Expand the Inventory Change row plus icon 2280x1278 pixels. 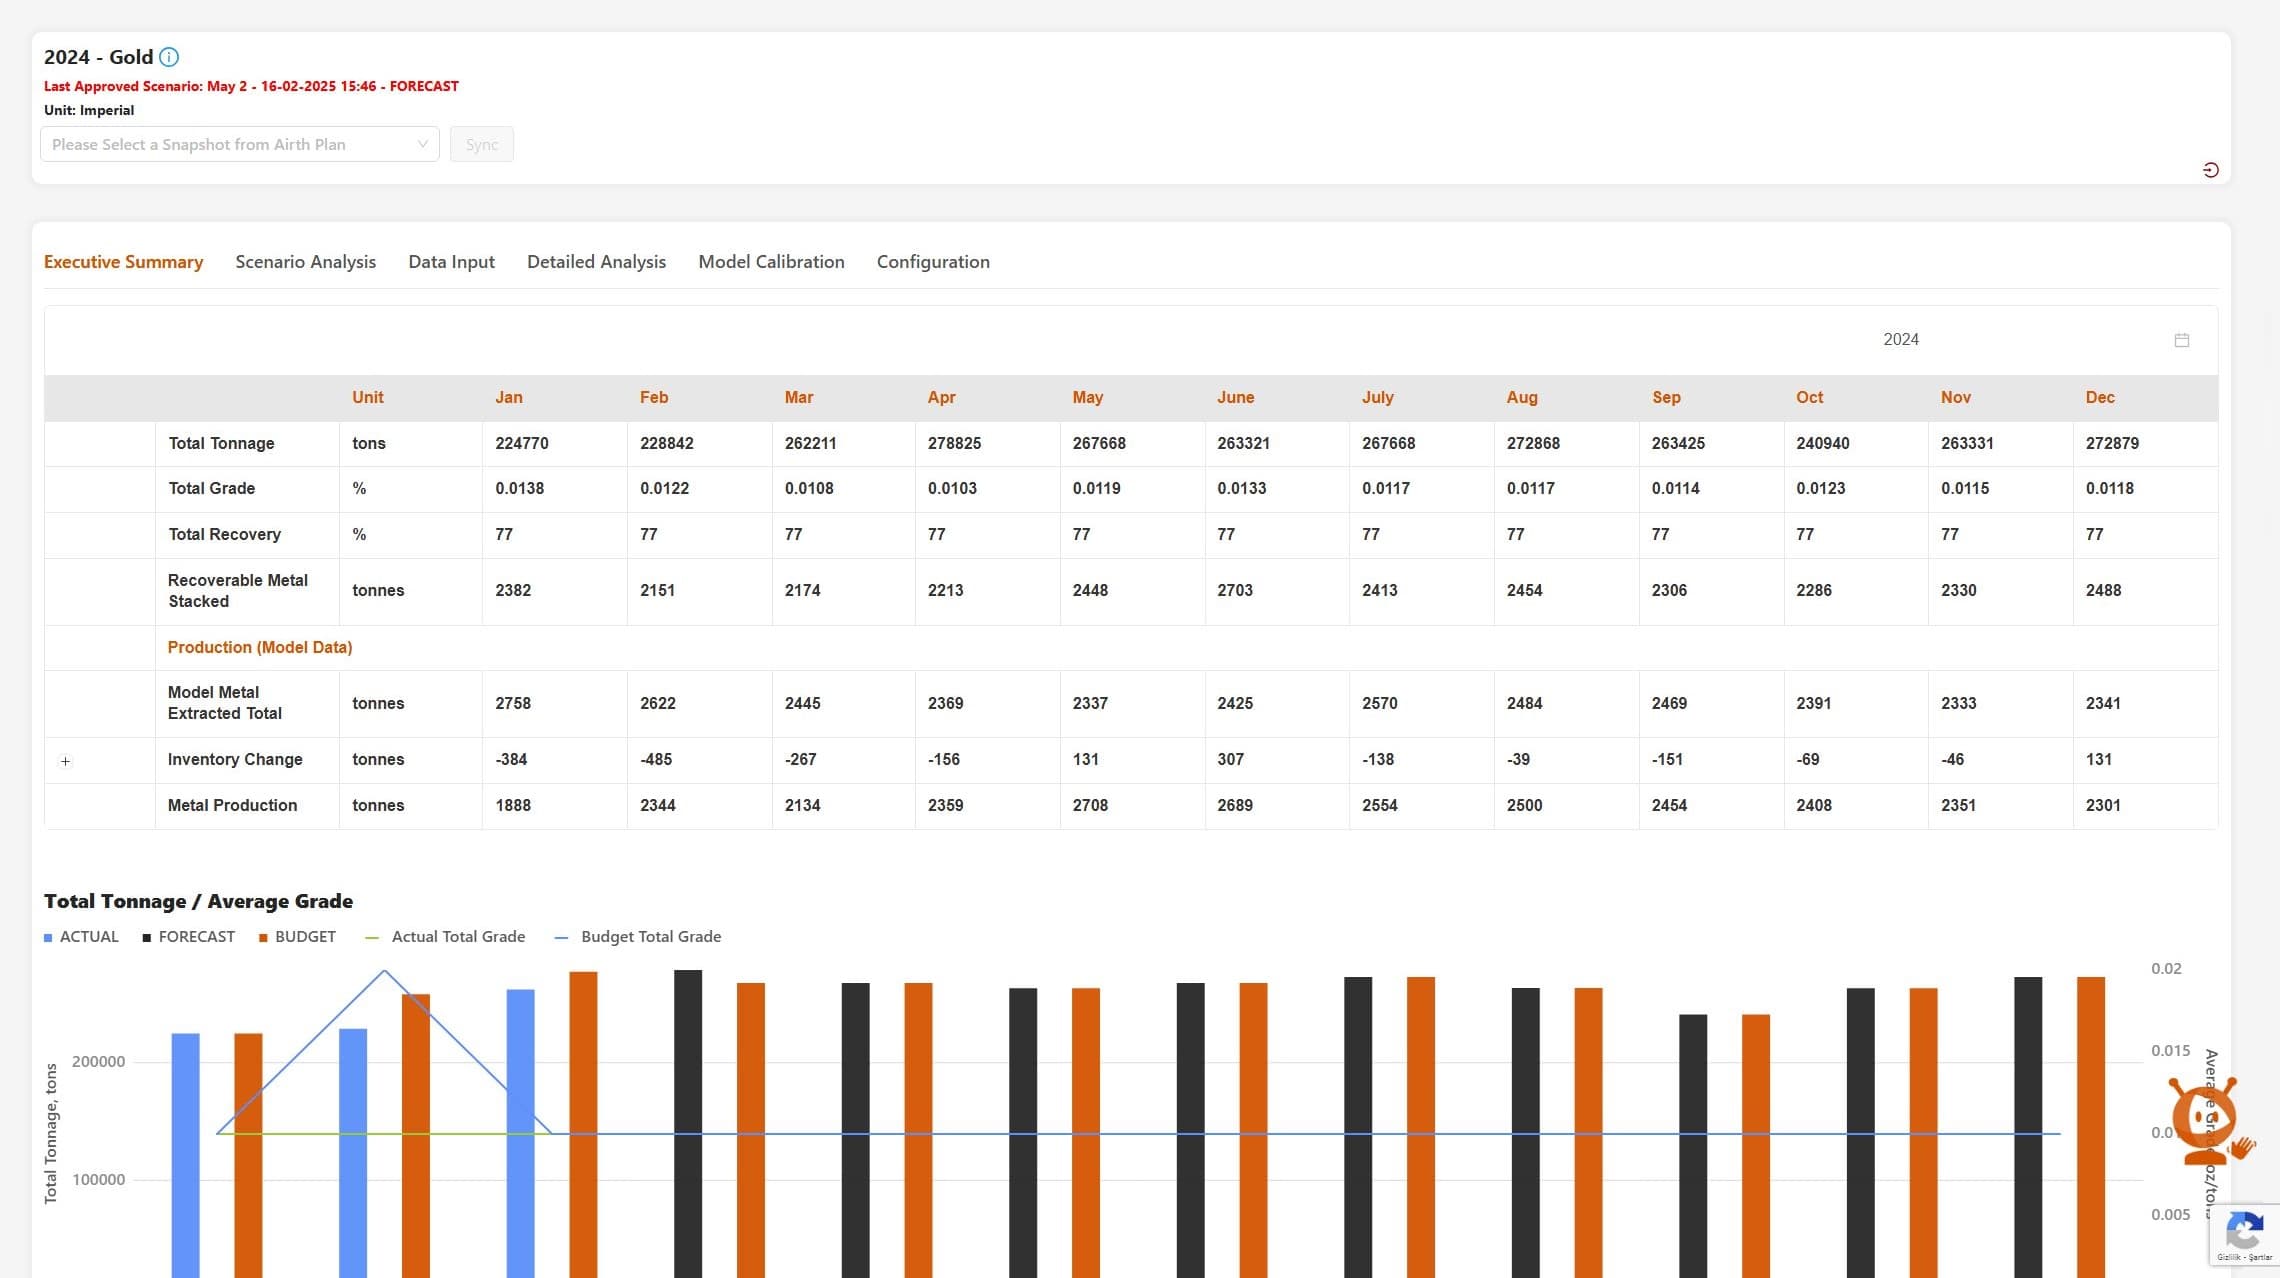pyautogui.click(x=66, y=761)
